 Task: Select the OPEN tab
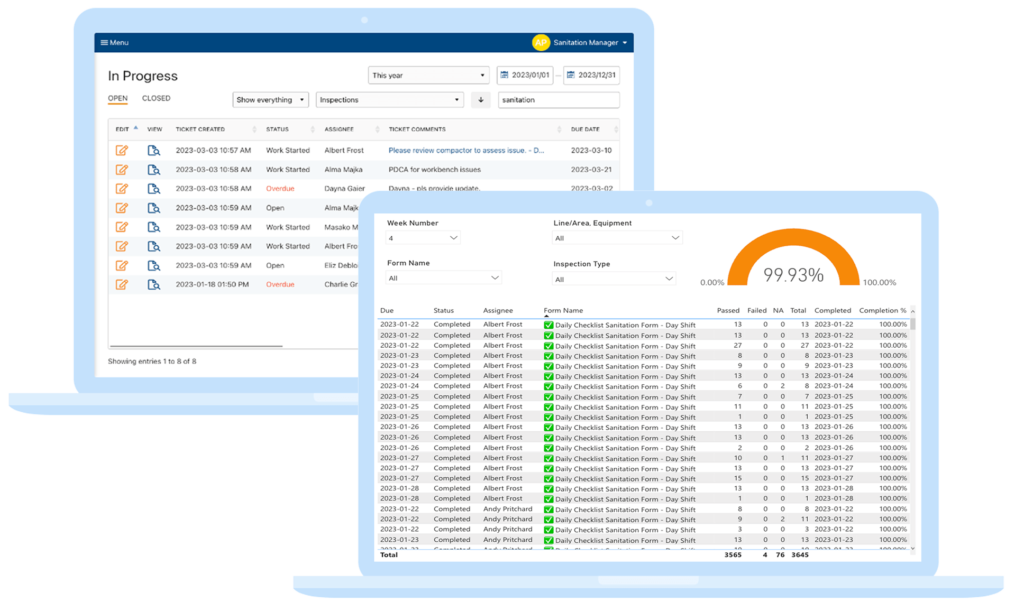click(118, 99)
